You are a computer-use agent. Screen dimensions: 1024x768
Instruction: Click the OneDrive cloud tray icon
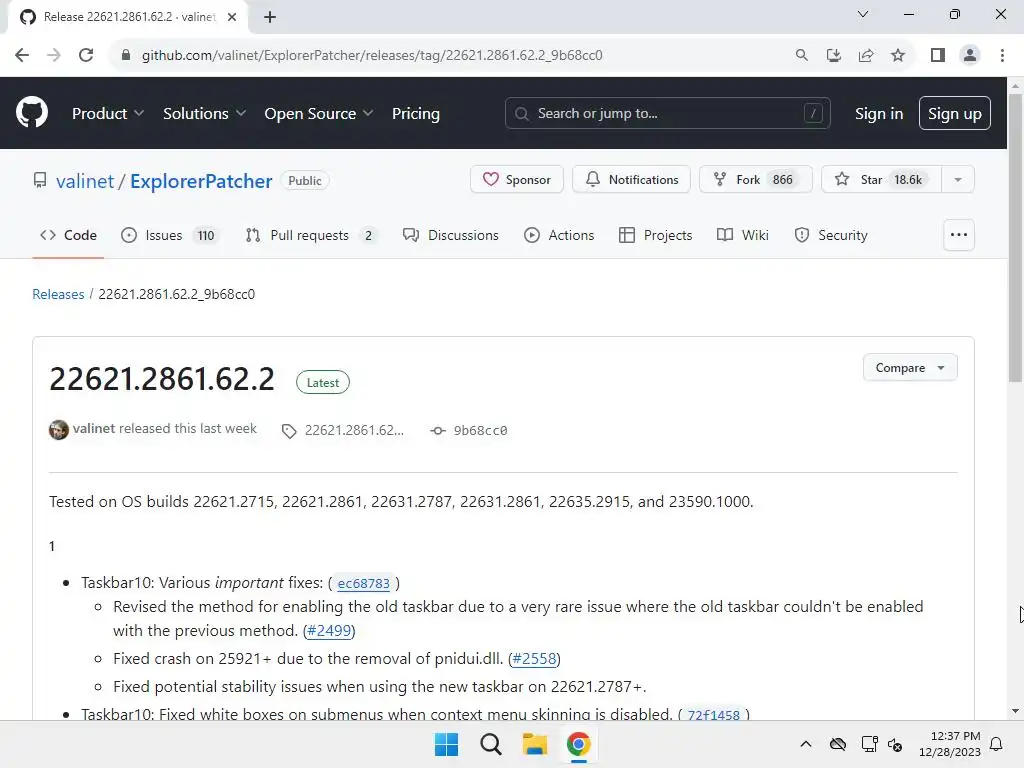pos(838,744)
